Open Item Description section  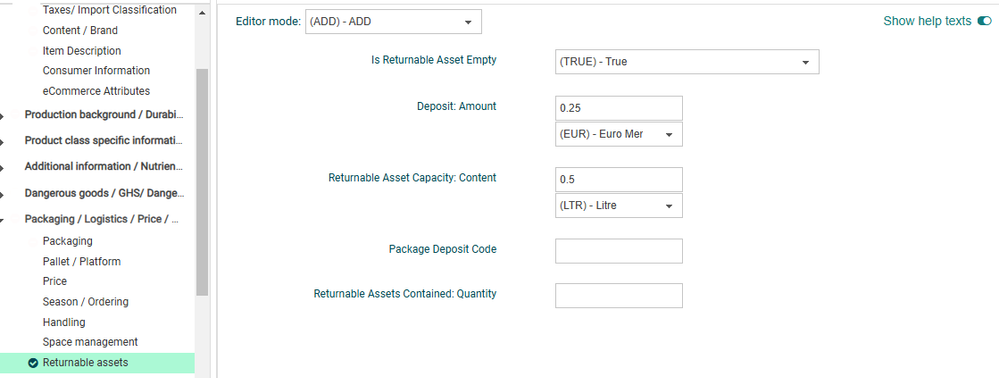tap(82, 50)
